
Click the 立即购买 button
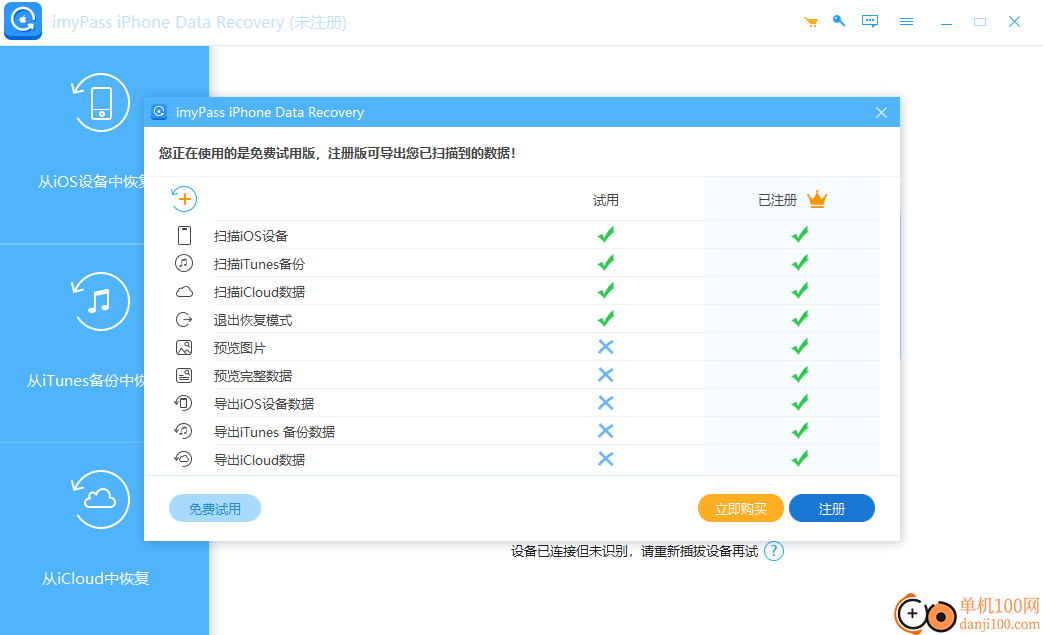740,509
